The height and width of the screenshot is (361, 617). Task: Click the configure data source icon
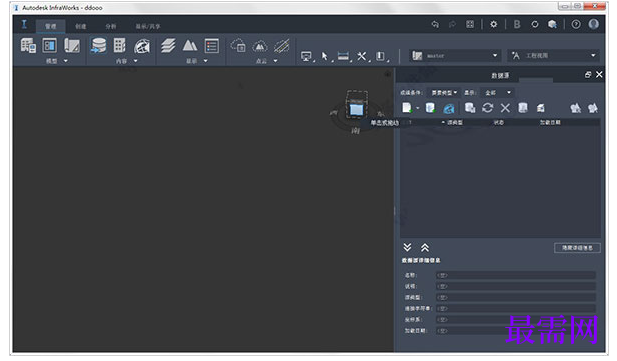(523, 108)
